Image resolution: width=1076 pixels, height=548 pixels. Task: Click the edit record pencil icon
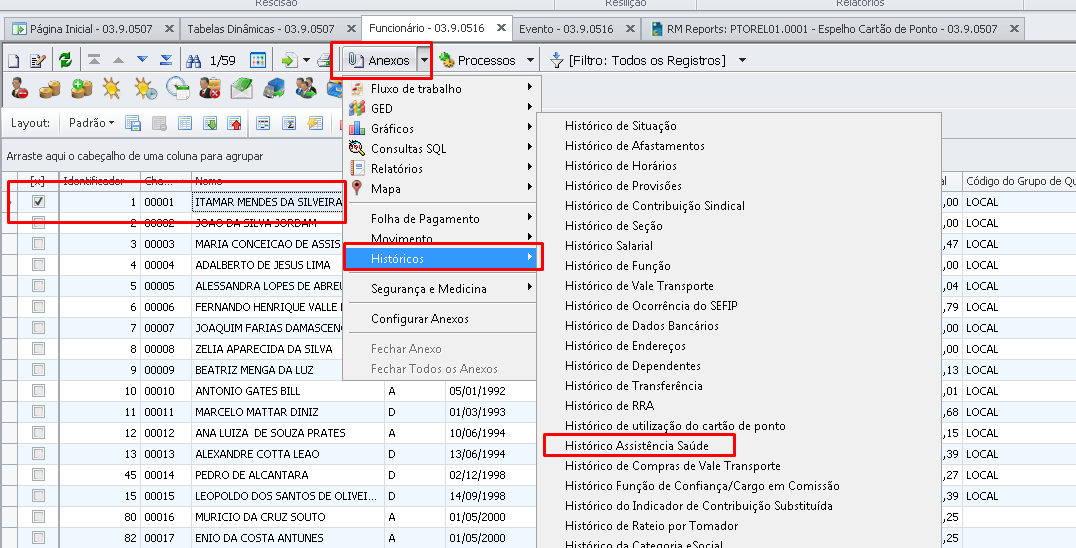[38, 60]
